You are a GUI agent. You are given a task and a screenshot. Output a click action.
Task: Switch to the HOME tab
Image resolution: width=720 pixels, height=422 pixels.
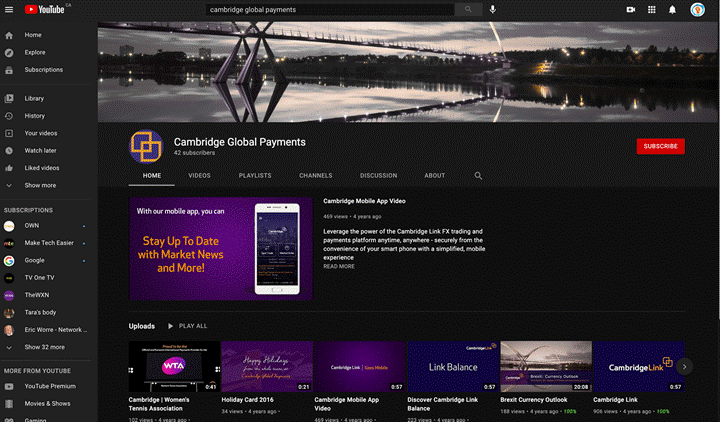pyautogui.click(x=152, y=176)
